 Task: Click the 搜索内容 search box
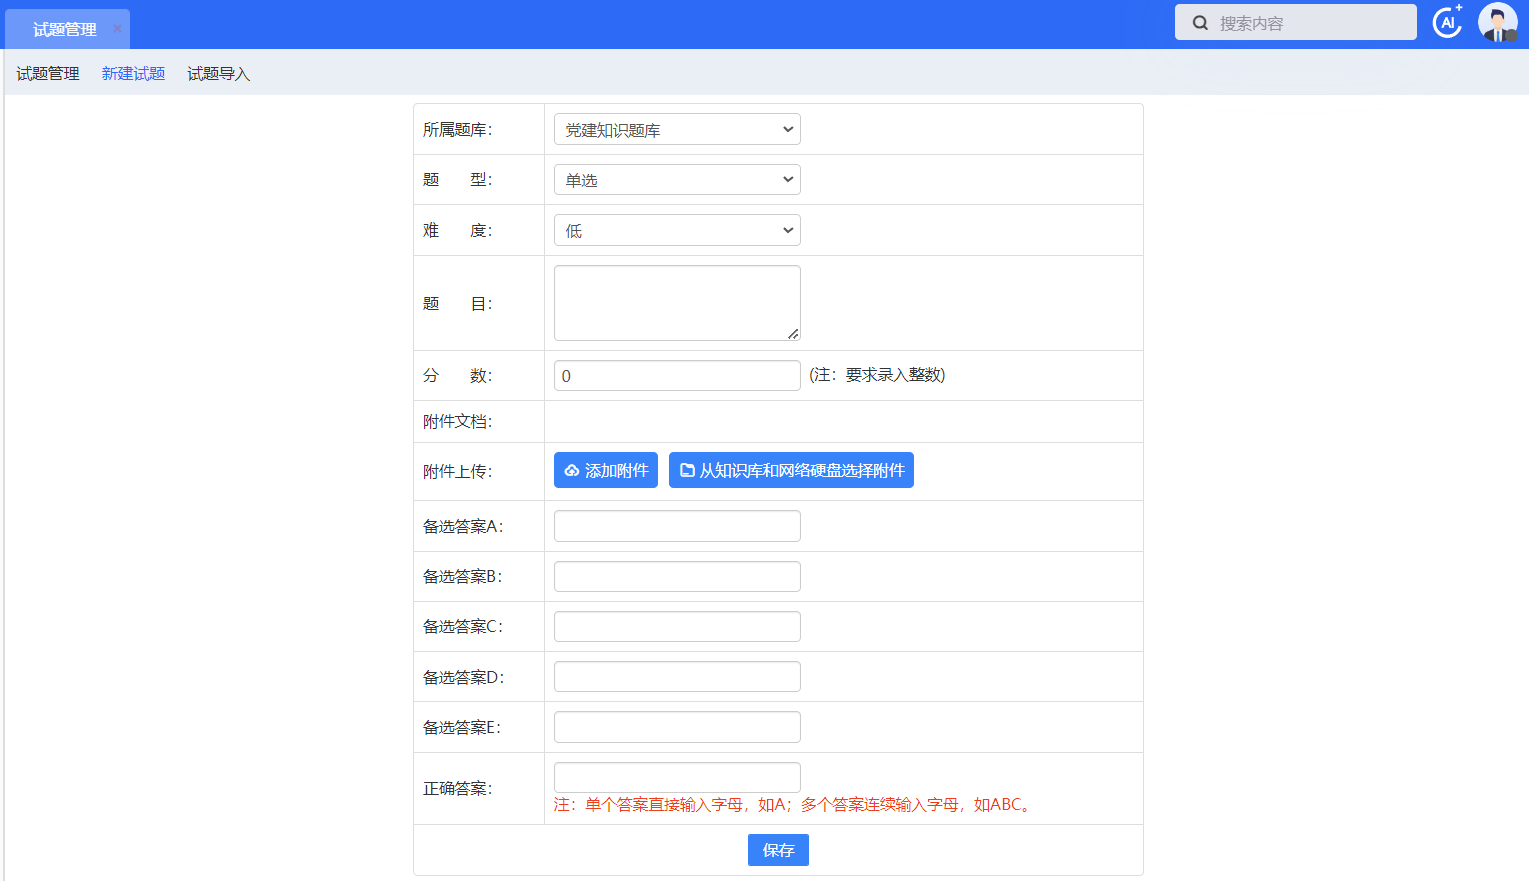pos(1310,23)
